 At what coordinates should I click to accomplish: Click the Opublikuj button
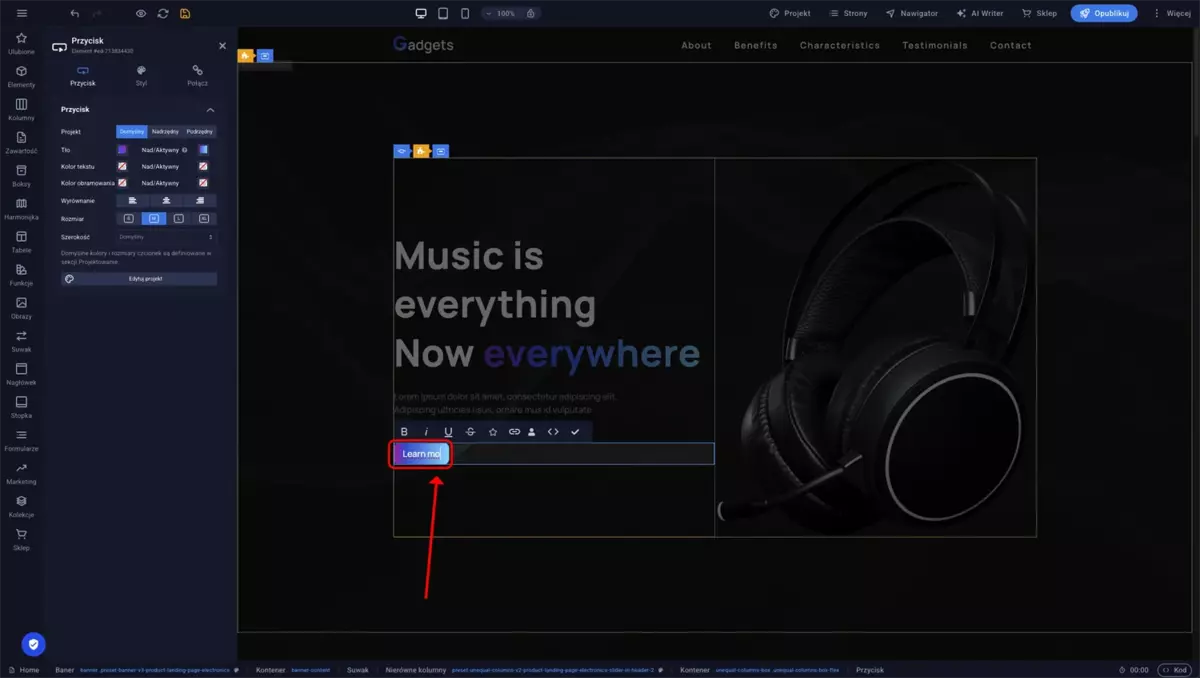[x=1104, y=13]
